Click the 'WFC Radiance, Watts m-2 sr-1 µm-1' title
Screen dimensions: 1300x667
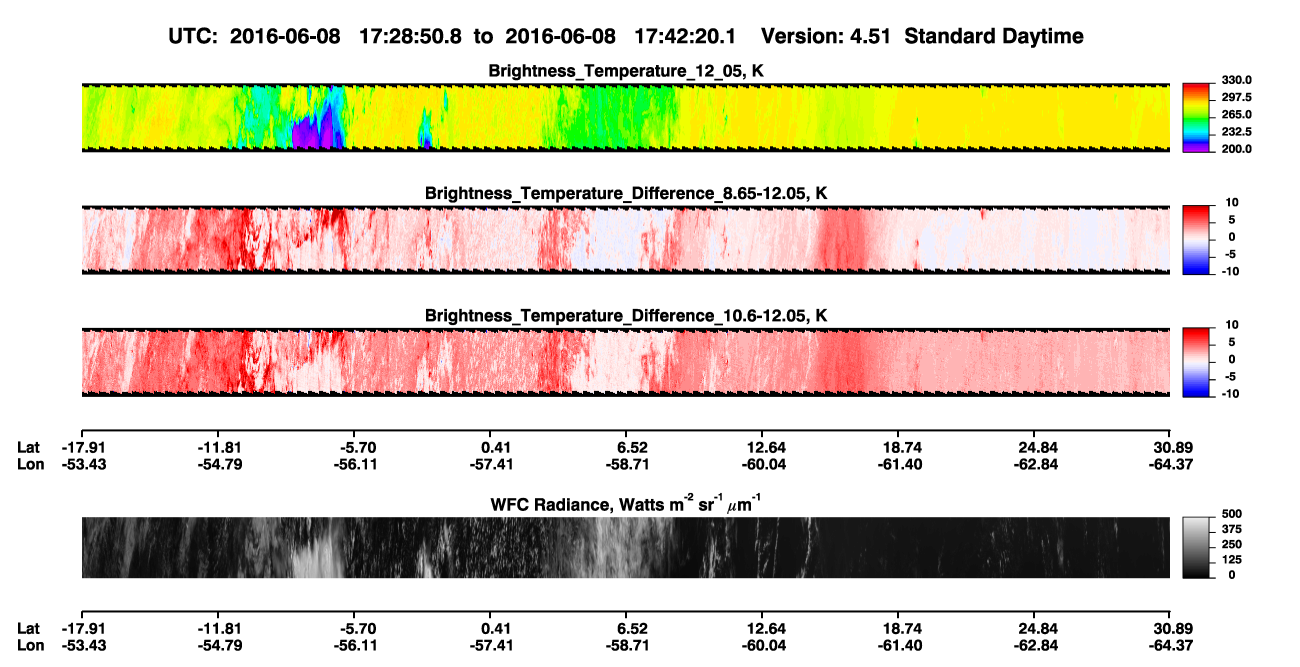pyautogui.click(x=625, y=502)
